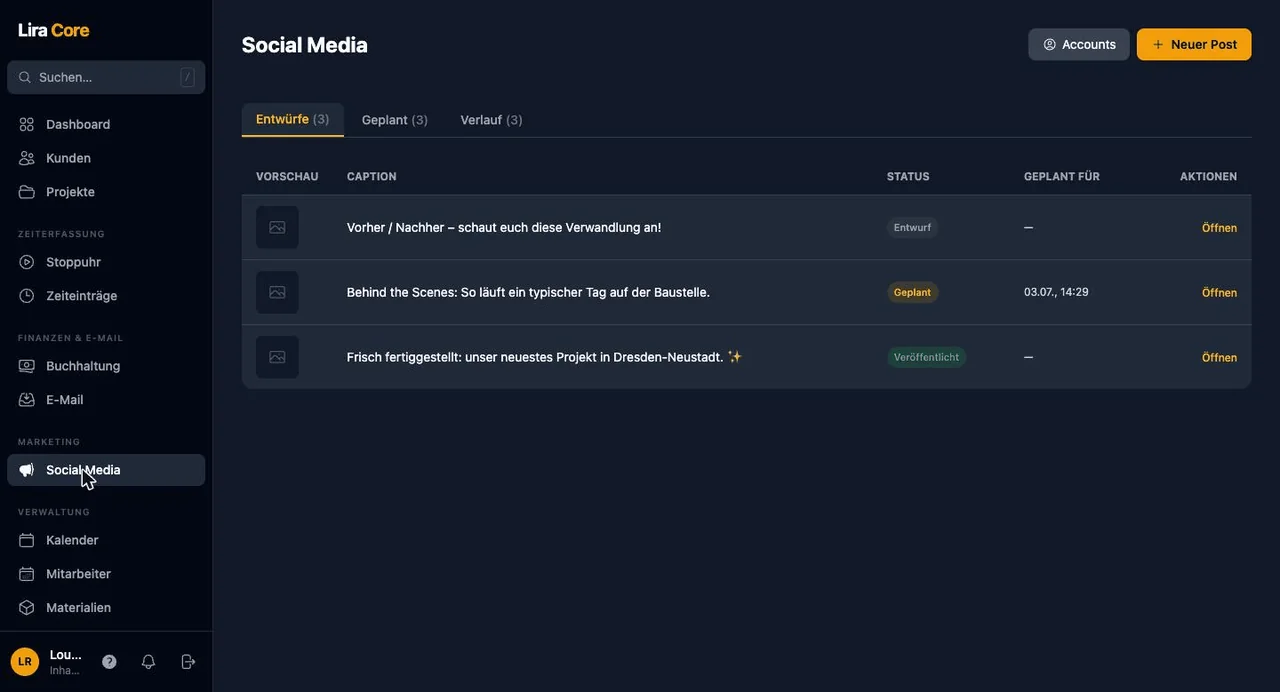Navigate to Zeiteinträge
Screen dimensions: 1280x692
[106, 296]
